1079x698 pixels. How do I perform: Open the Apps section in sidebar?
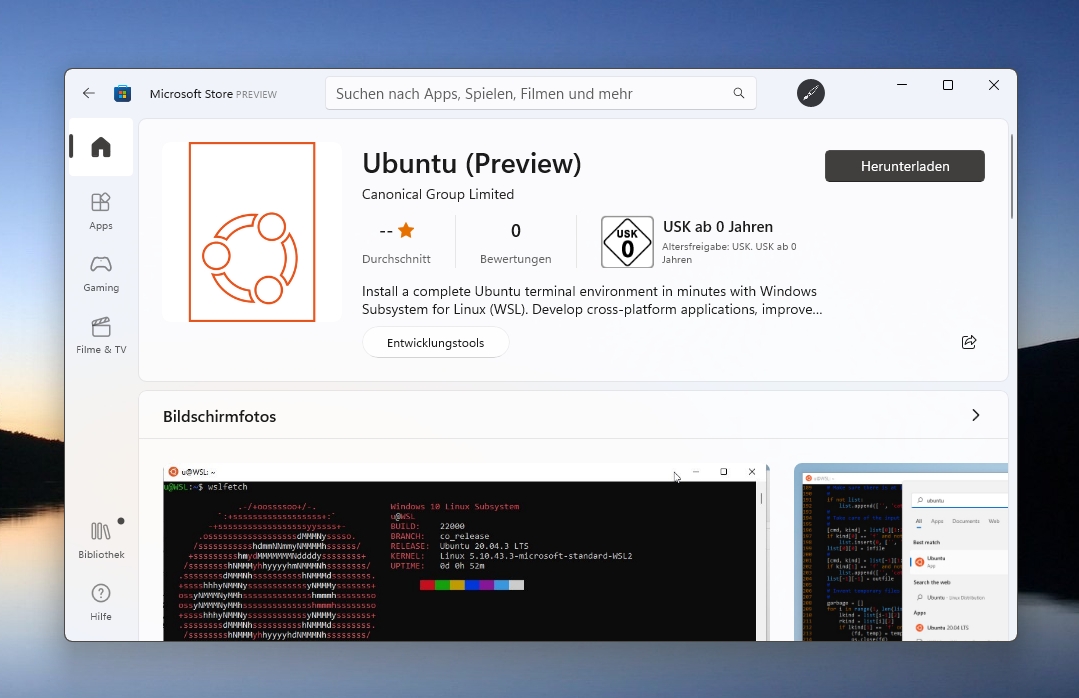[x=101, y=211]
